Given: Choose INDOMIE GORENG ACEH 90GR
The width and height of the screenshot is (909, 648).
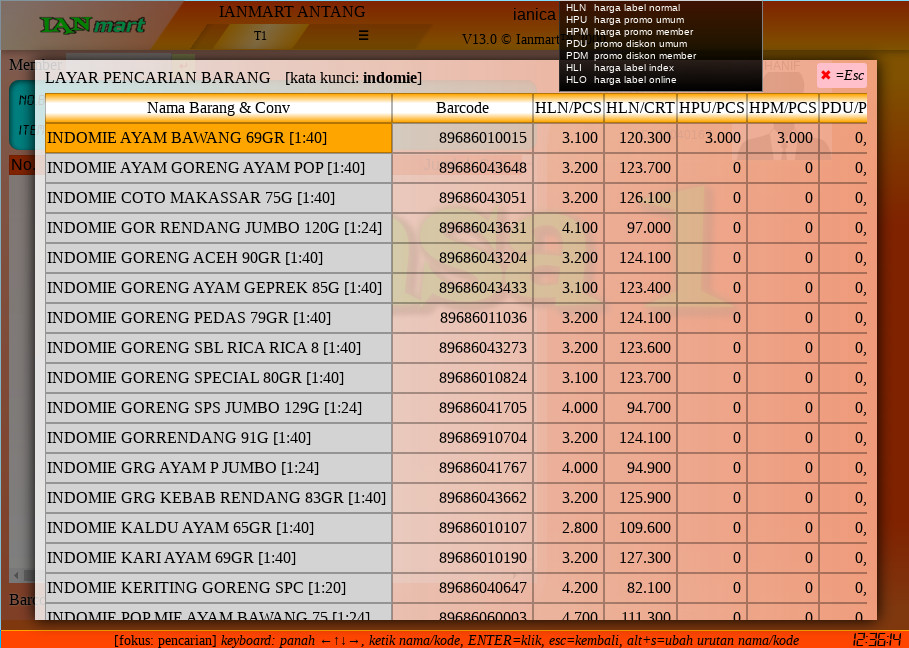Looking at the screenshot, I should click(218, 258).
